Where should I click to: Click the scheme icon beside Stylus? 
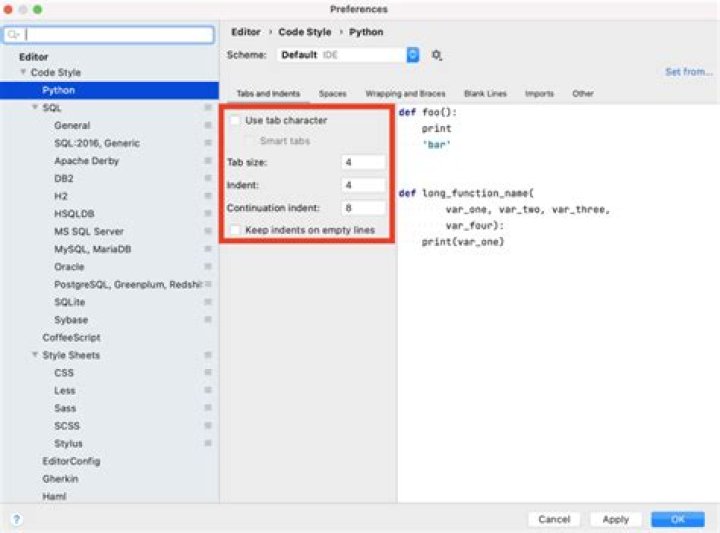(208, 443)
